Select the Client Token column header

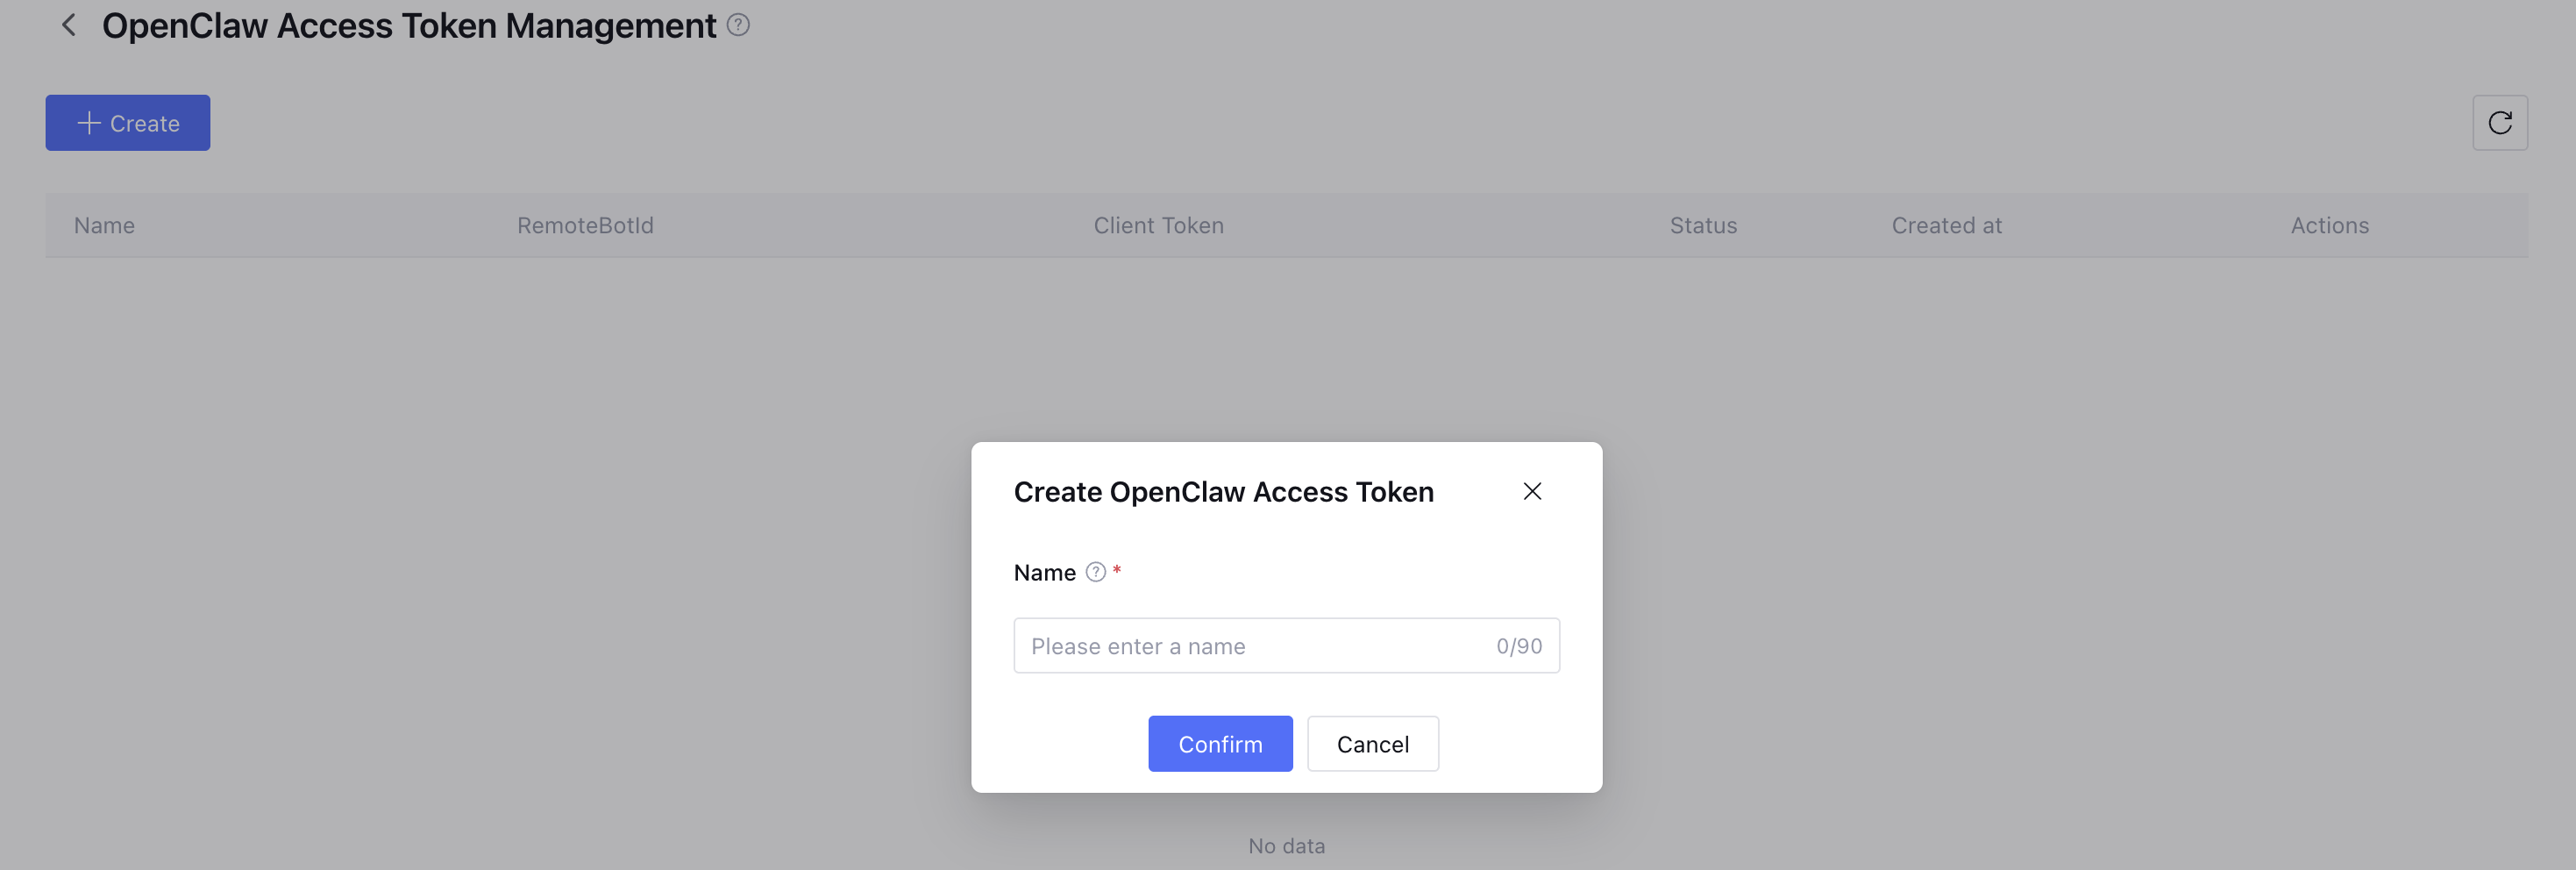click(x=1158, y=226)
